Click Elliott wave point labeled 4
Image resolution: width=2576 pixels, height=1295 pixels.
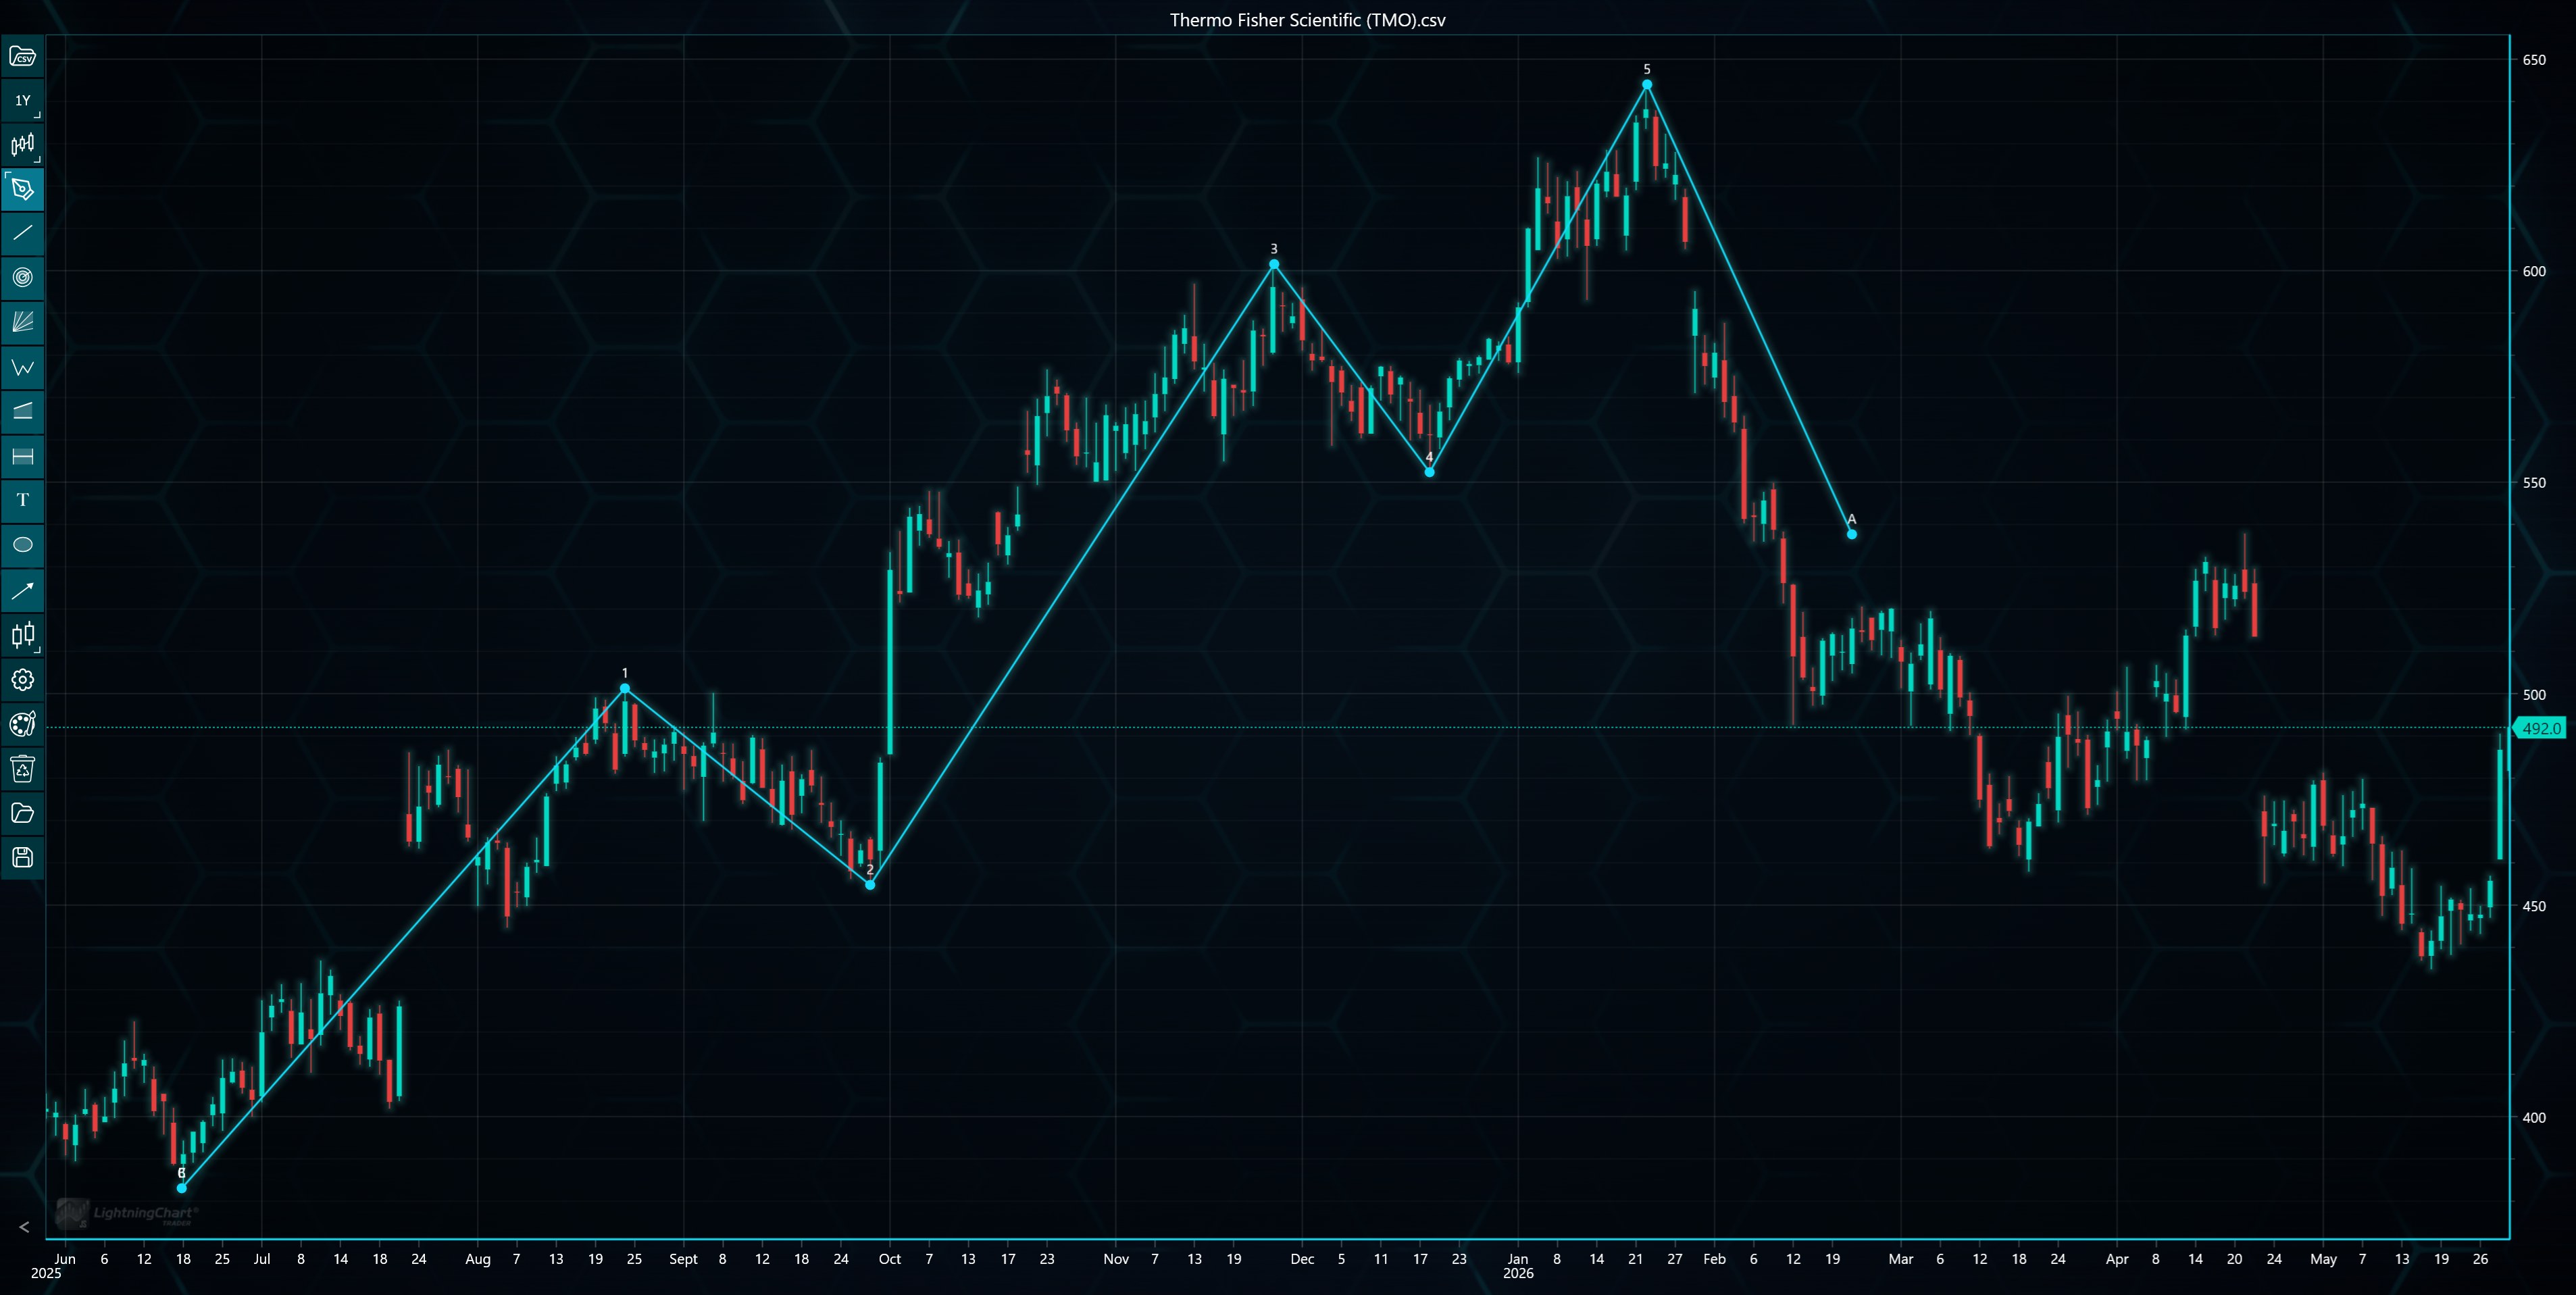click(x=1430, y=472)
